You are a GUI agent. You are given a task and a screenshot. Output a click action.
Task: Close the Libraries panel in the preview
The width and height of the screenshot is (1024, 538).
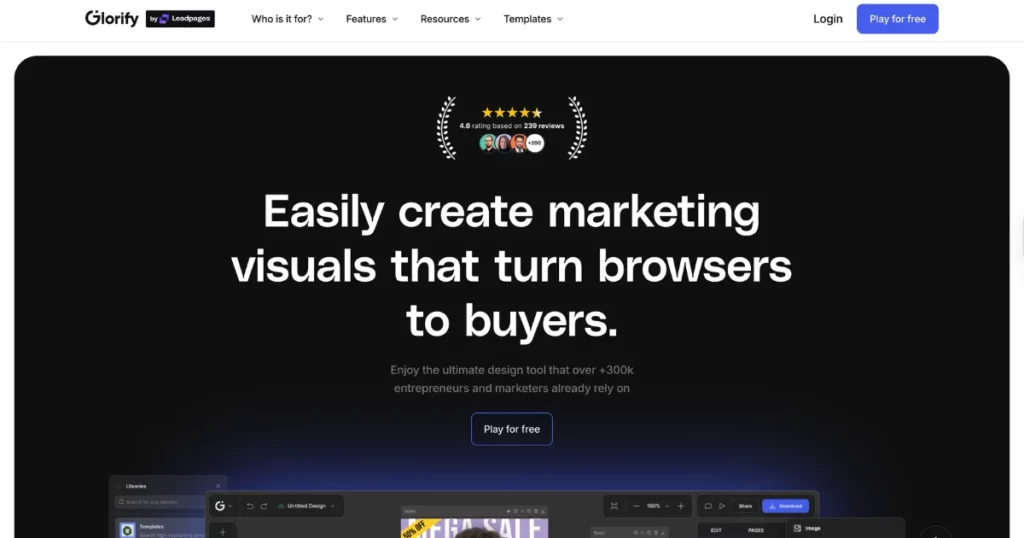pos(218,486)
